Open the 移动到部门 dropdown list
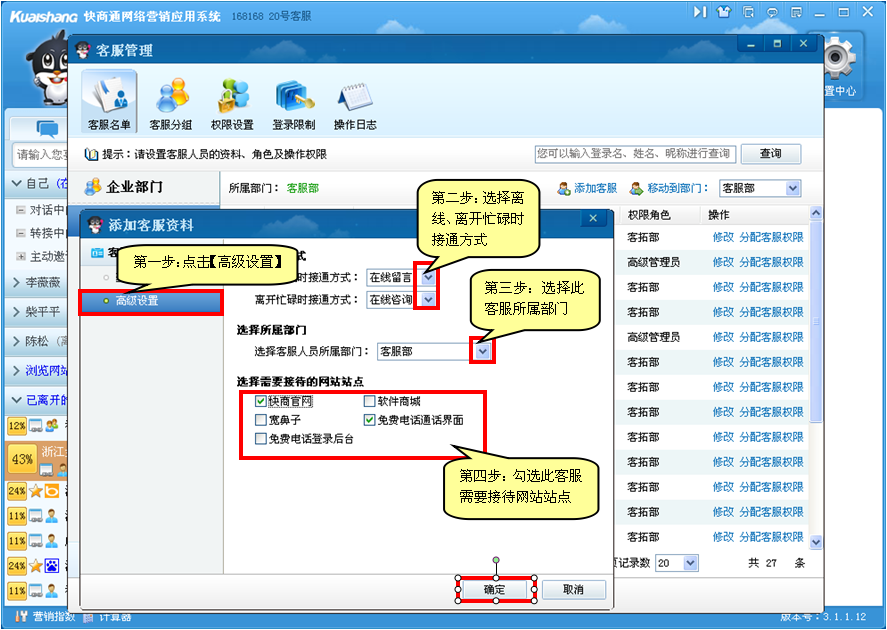 point(792,188)
